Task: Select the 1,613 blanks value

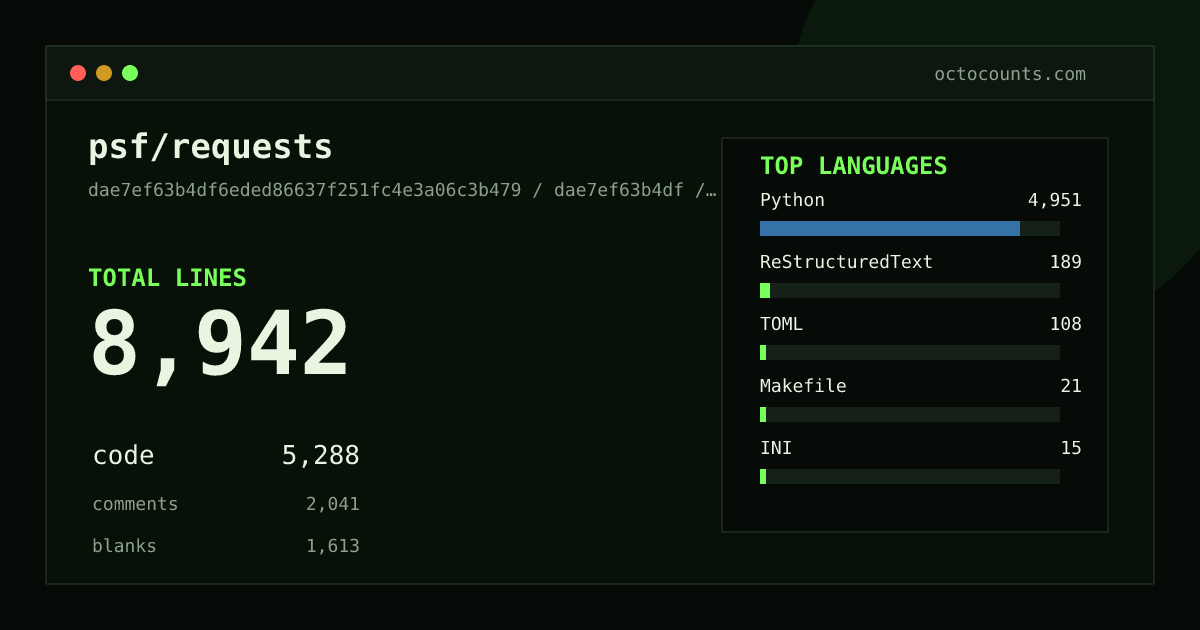Action: [x=332, y=546]
